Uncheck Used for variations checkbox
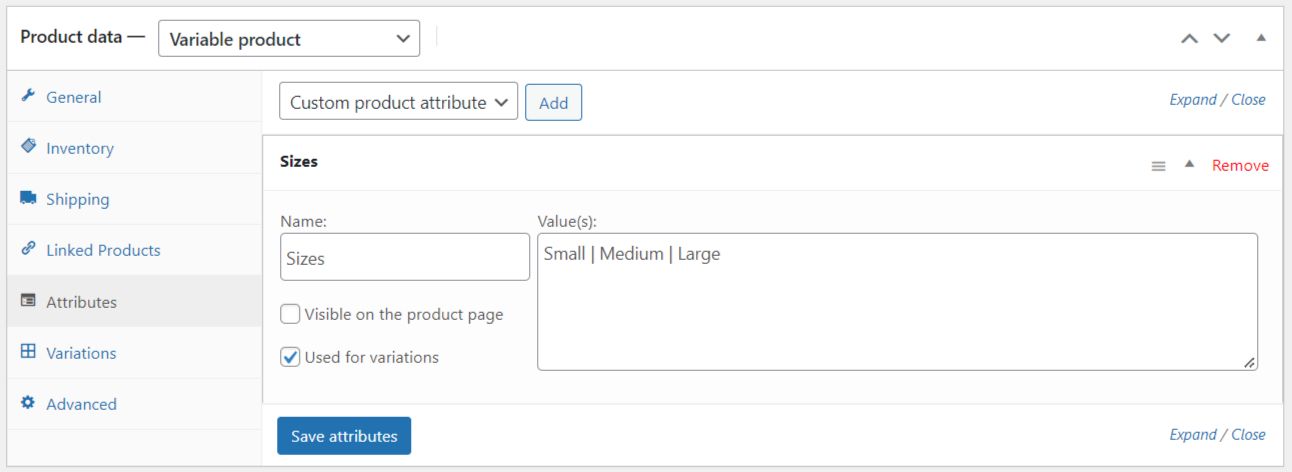The height and width of the screenshot is (472, 1292). (290, 357)
